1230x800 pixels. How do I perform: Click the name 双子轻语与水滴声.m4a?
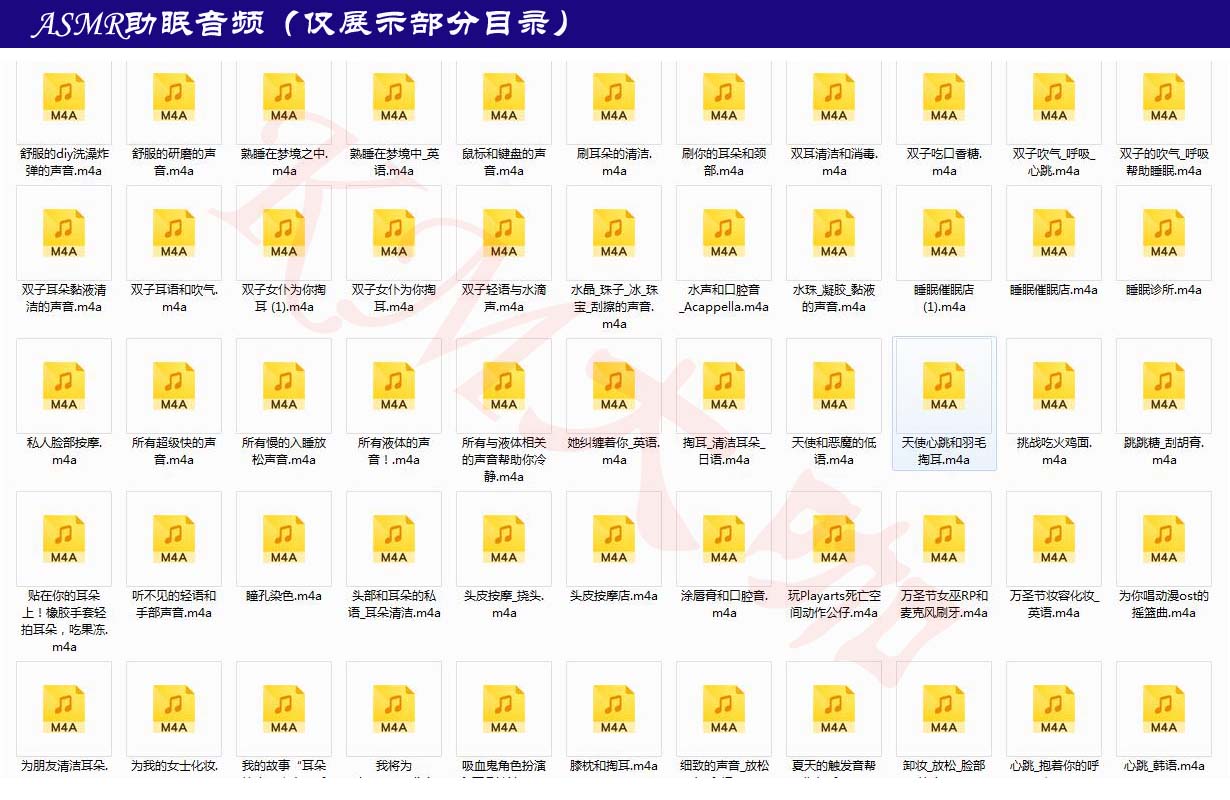(504, 298)
